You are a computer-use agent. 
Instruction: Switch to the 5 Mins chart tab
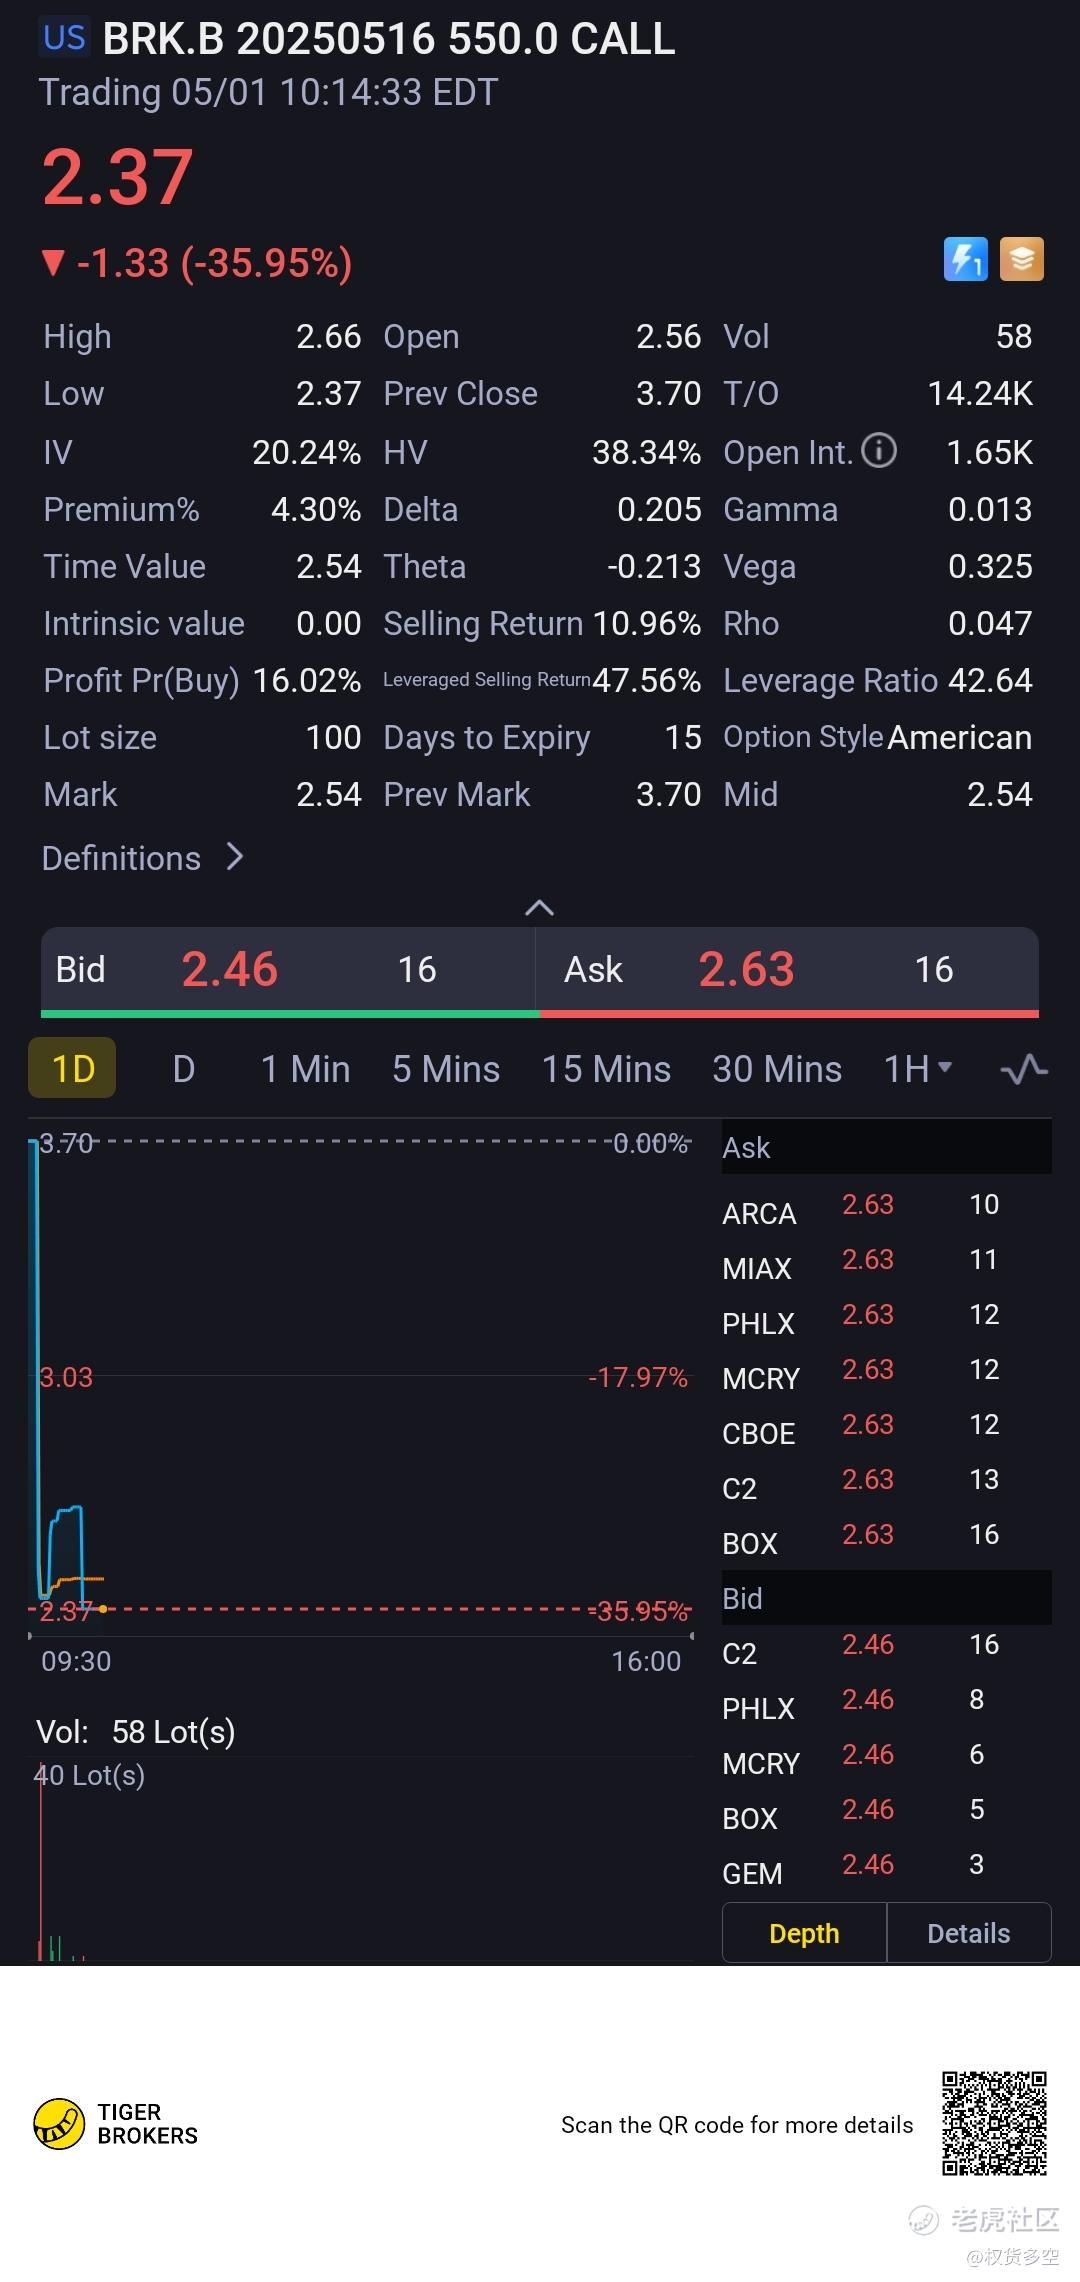[446, 1069]
